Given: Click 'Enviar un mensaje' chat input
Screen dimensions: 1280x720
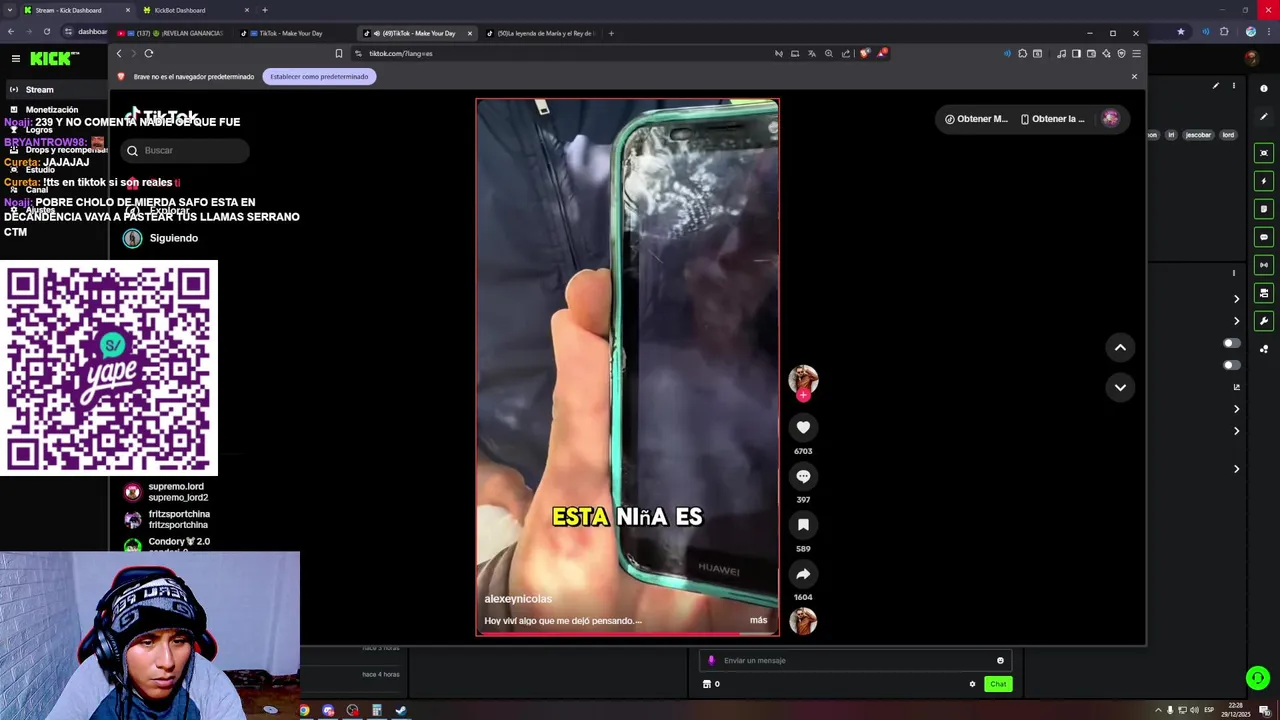Looking at the screenshot, I should coord(855,660).
